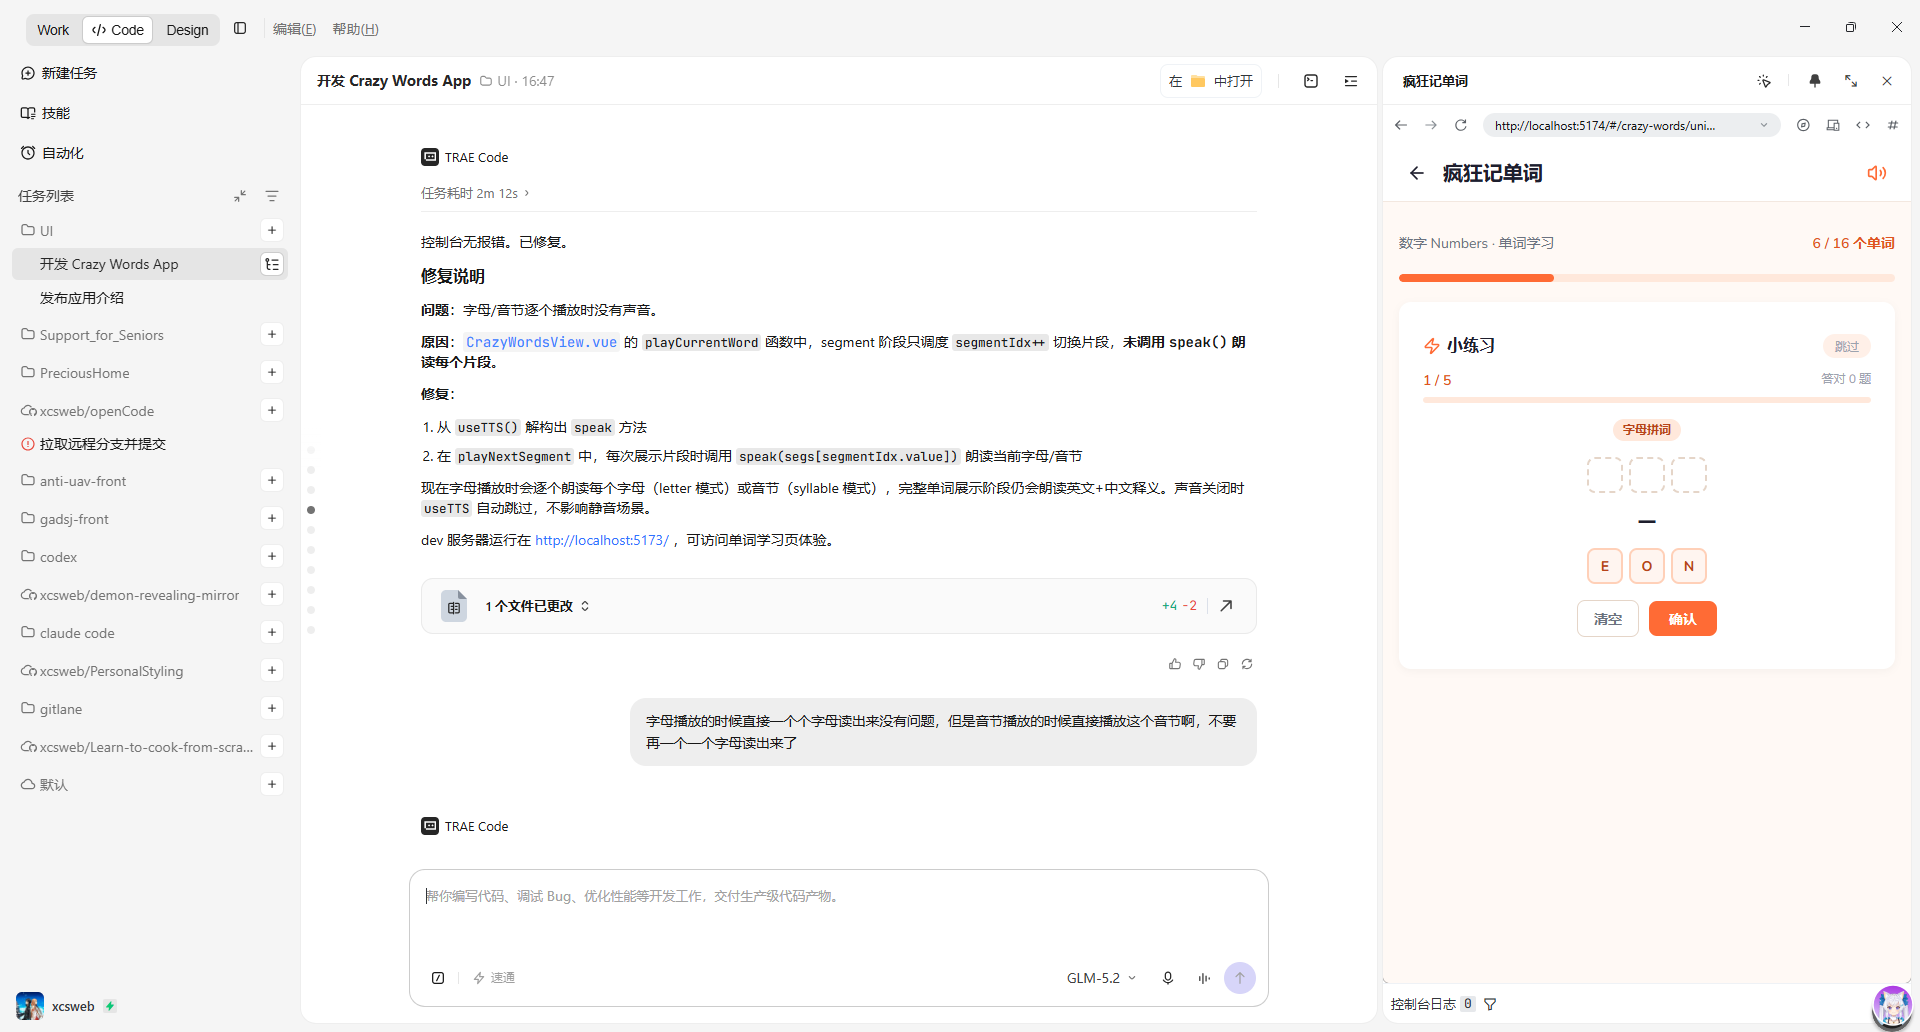Open changed files diff arrow
Image resolution: width=1920 pixels, height=1032 pixels.
(x=1226, y=605)
